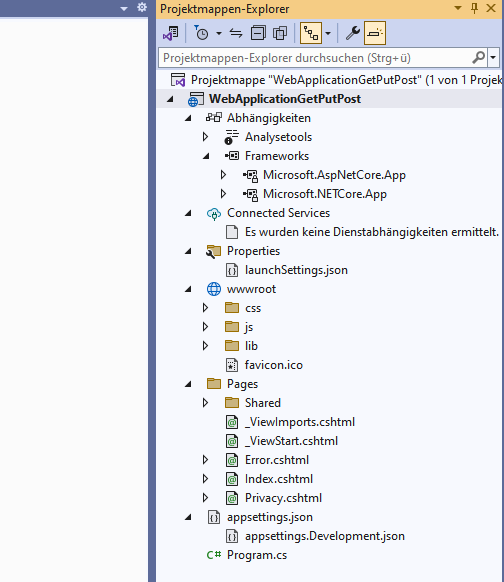This screenshot has height=582, width=504.
Task: Close the Projektmappen-Explorer panel
Action: tap(491, 8)
